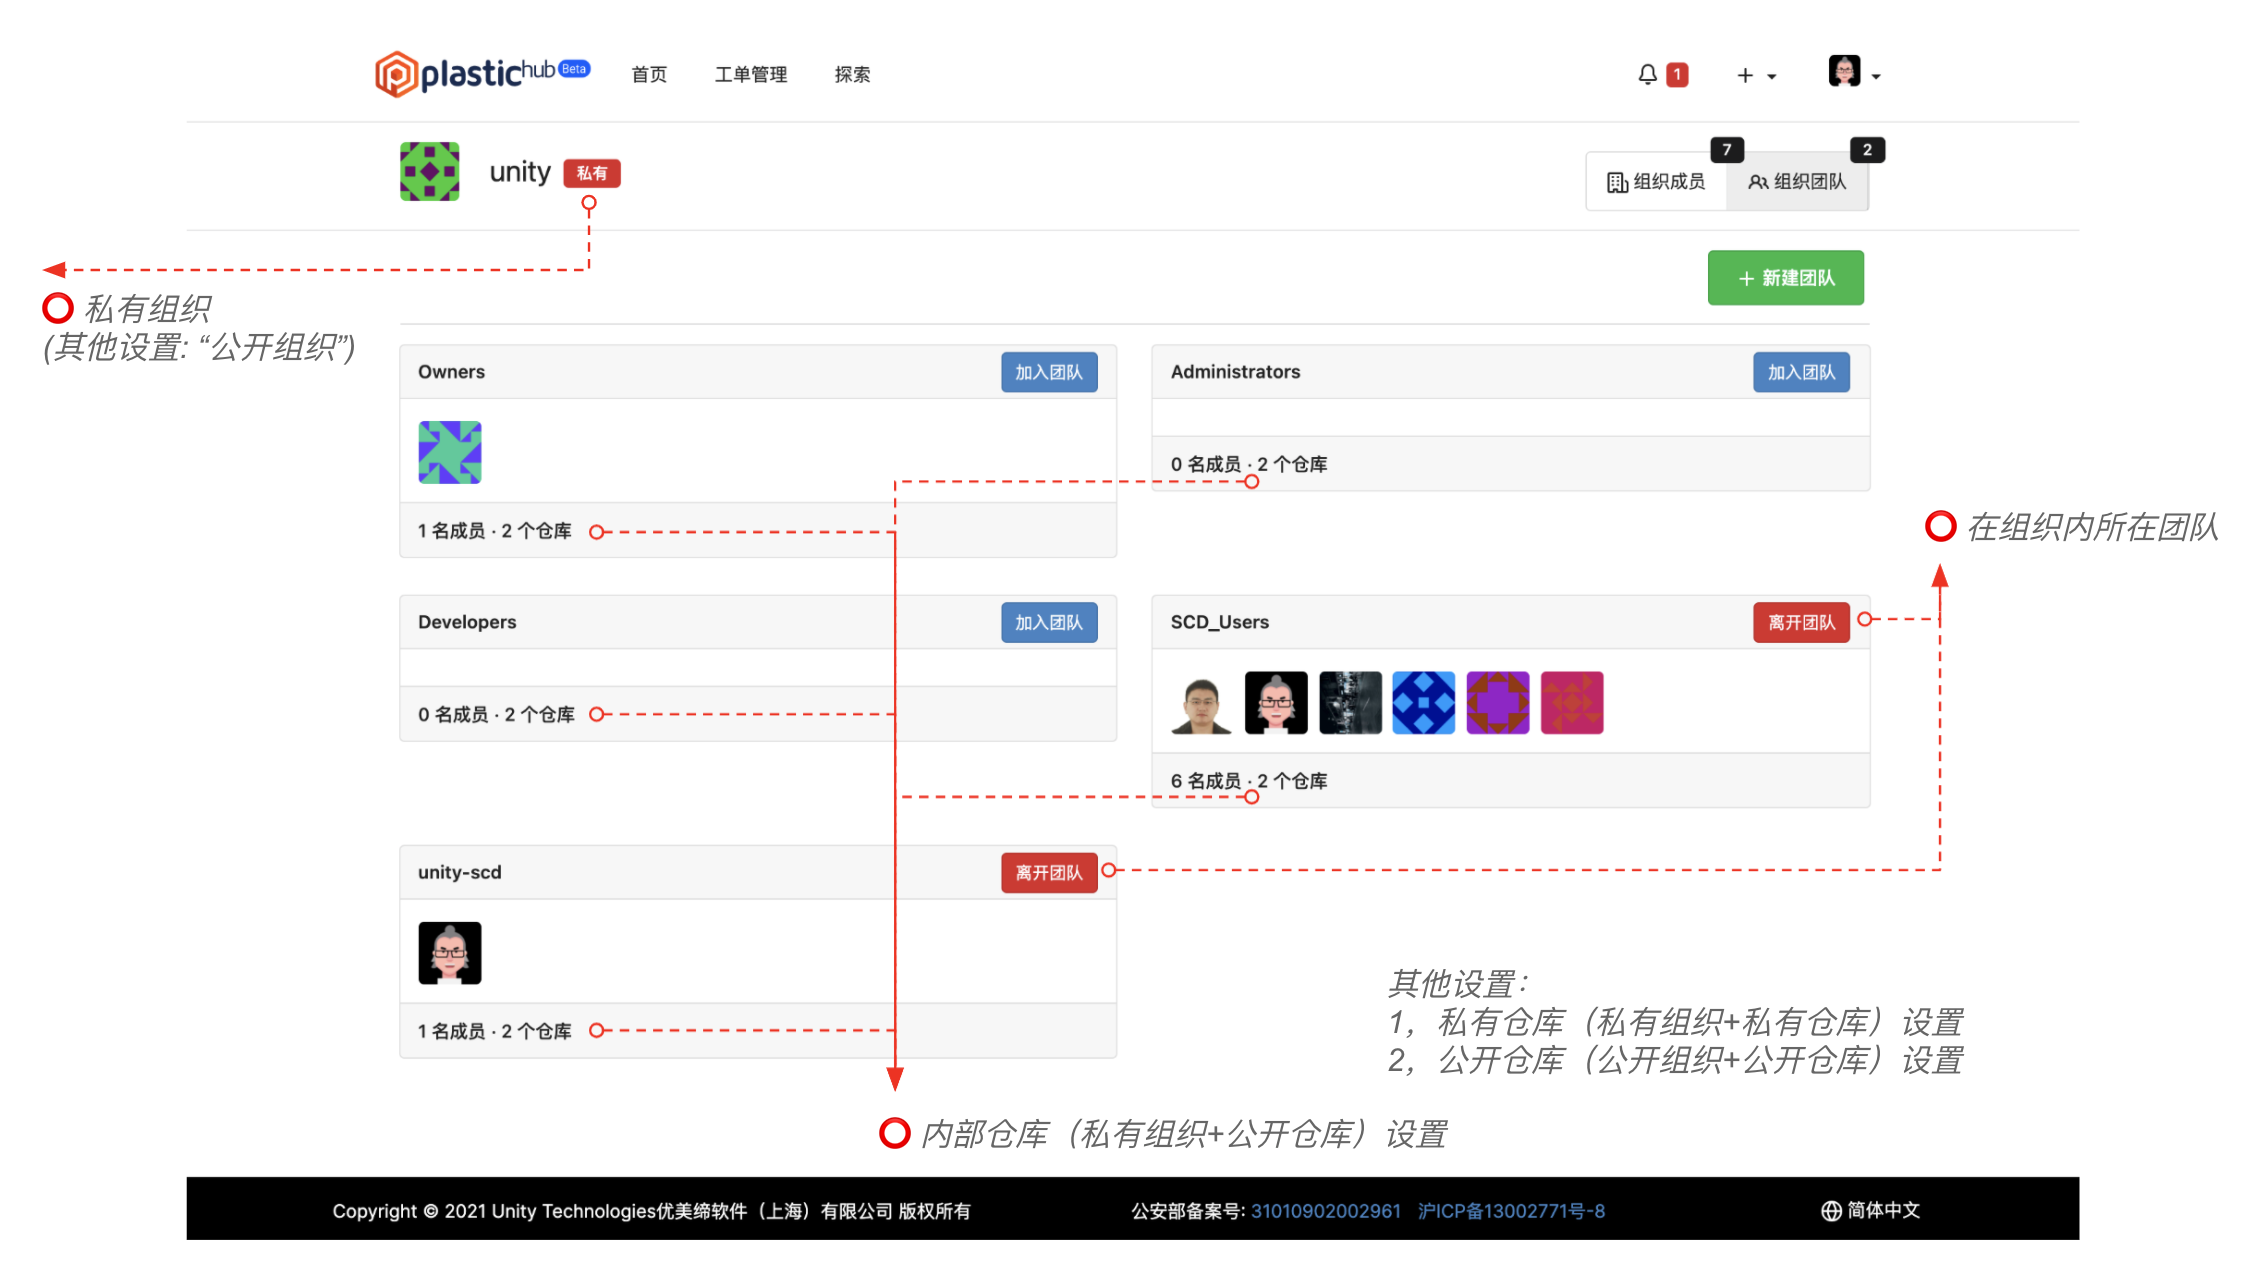Click the Owners team member avatar
The height and width of the screenshot is (1268, 2264).
pyautogui.click(x=450, y=452)
